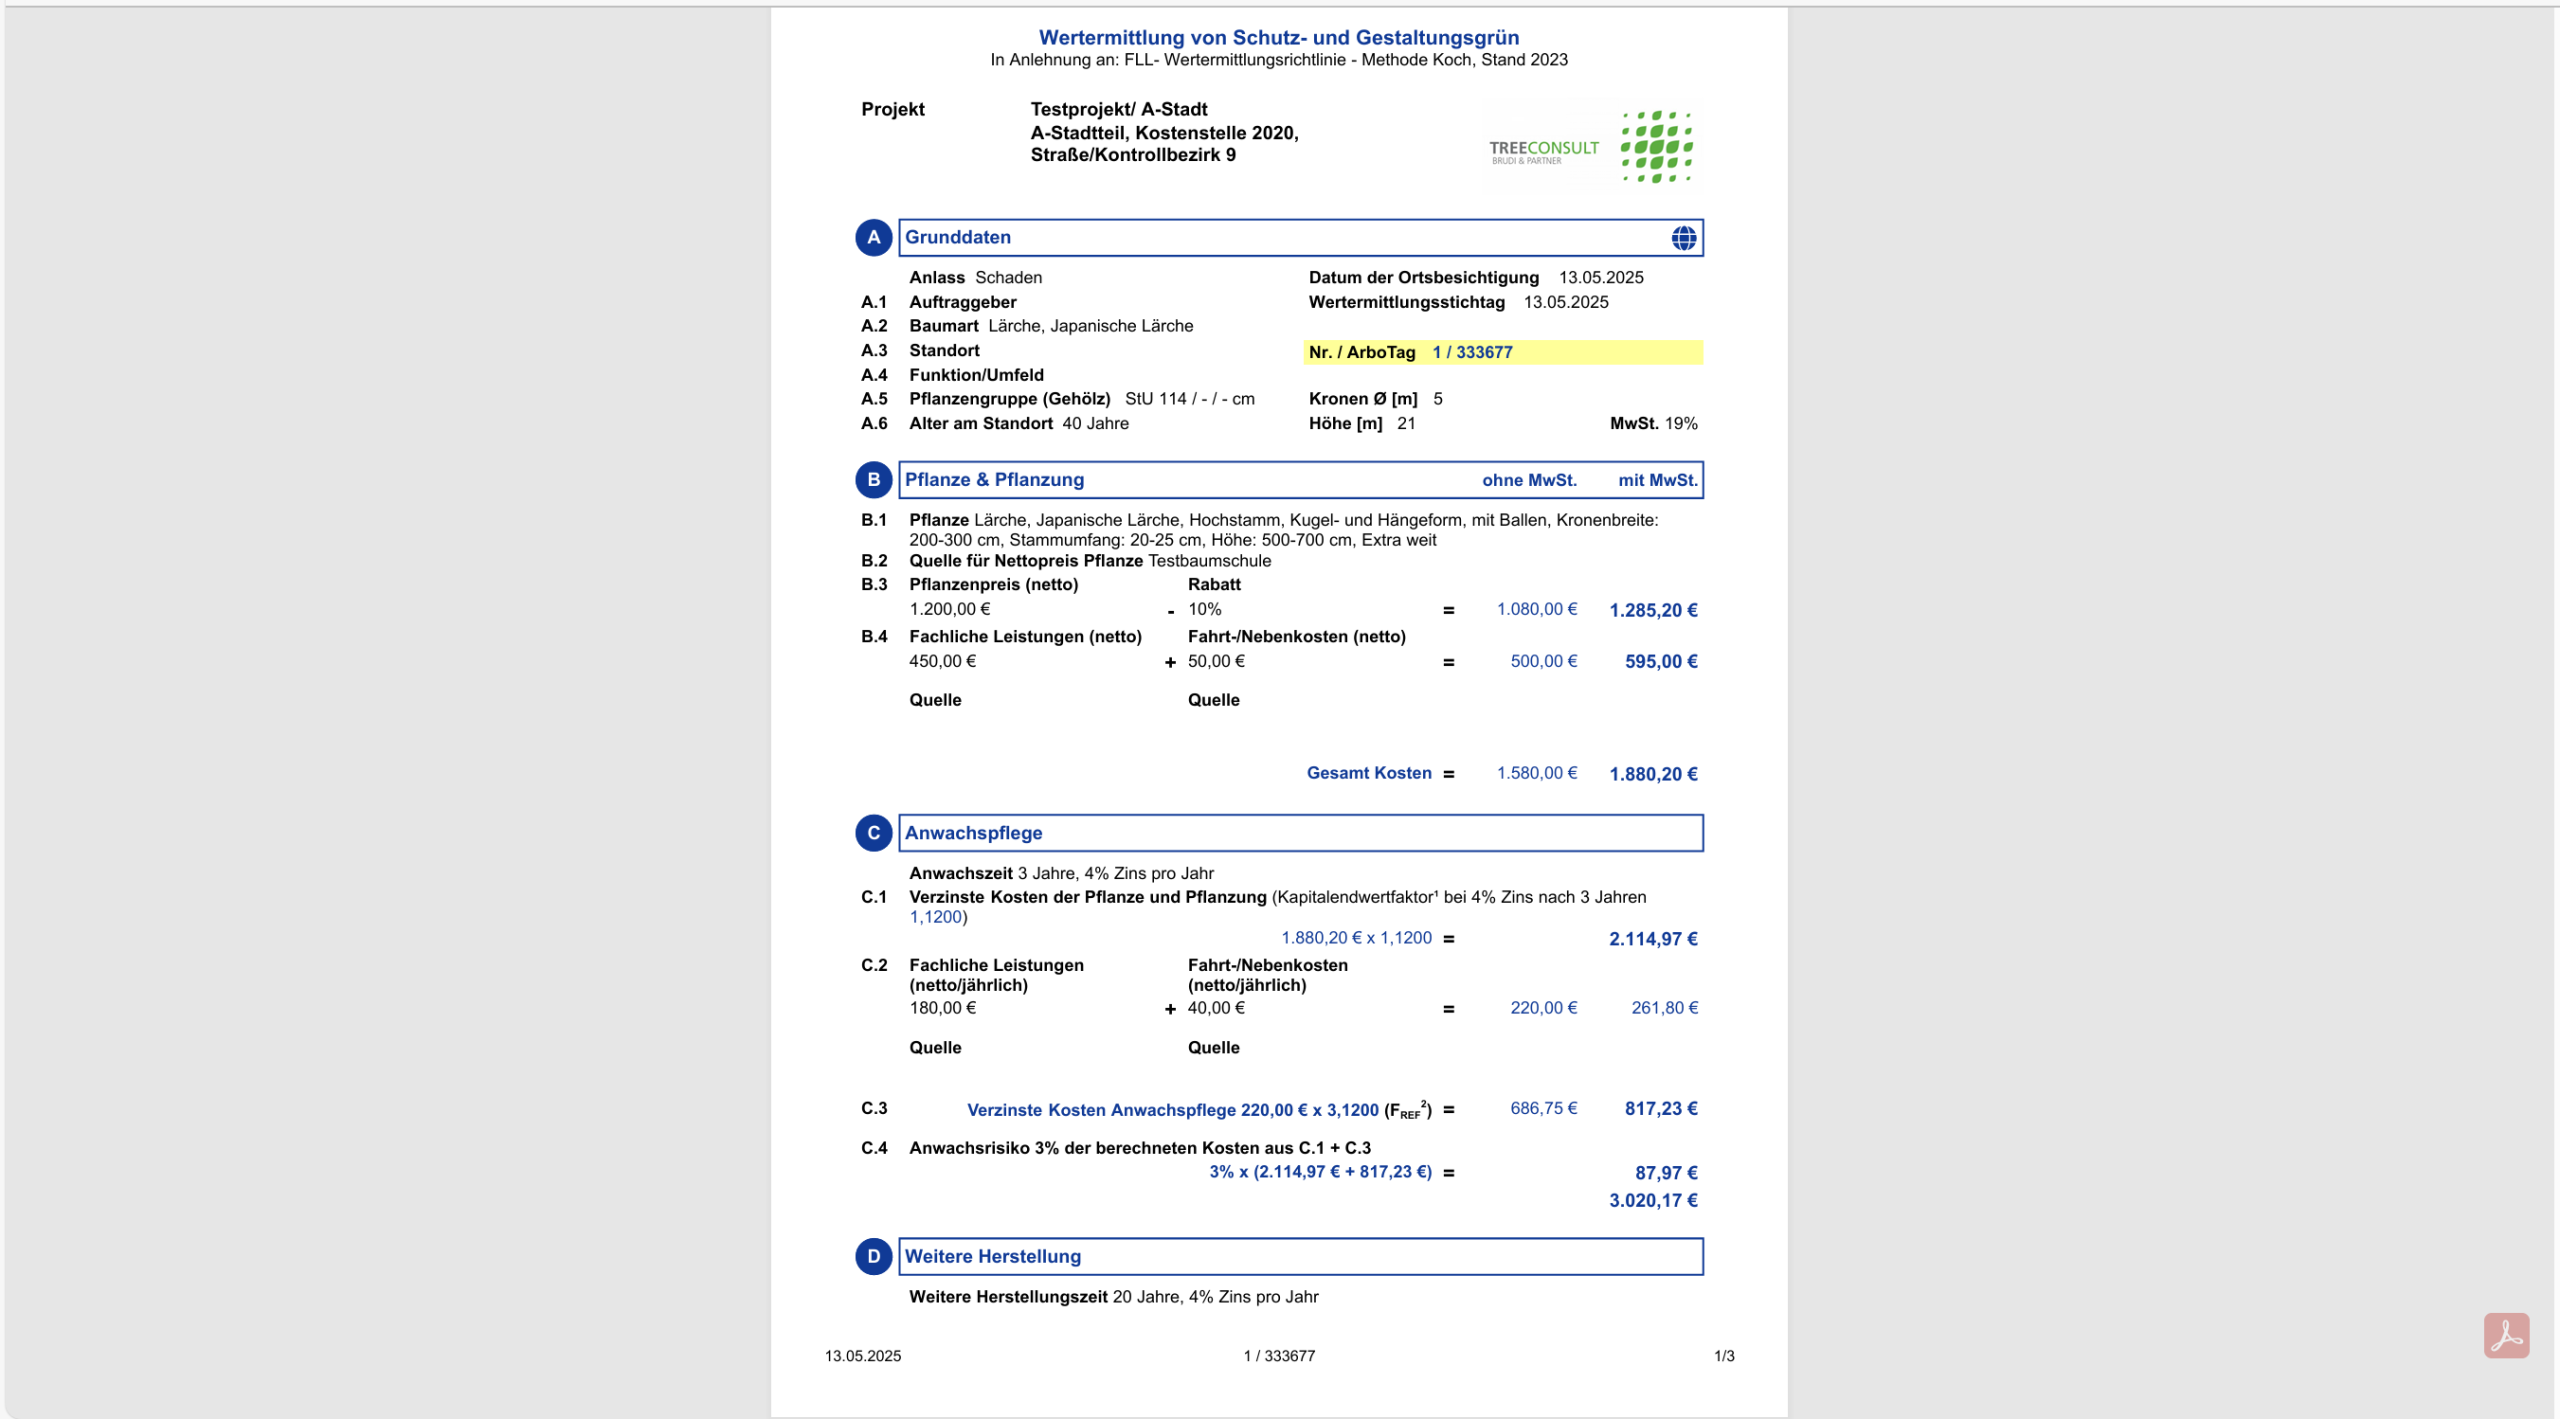
Task: Click the net total 1.580,00 €
Action: pyautogui.click(x=1537, y=773)
